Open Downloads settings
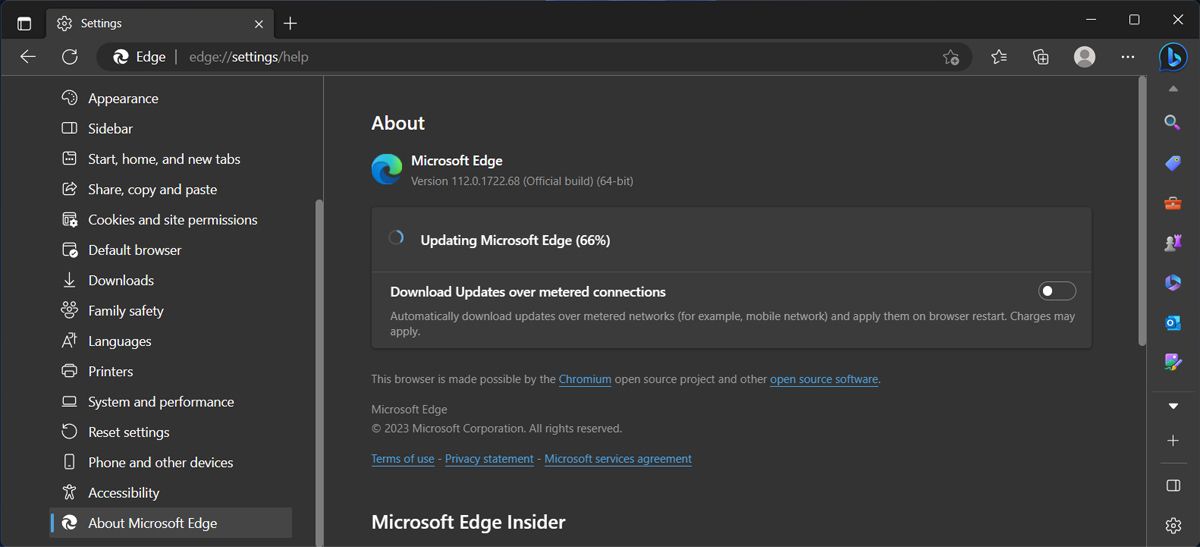 pos(171,280)
